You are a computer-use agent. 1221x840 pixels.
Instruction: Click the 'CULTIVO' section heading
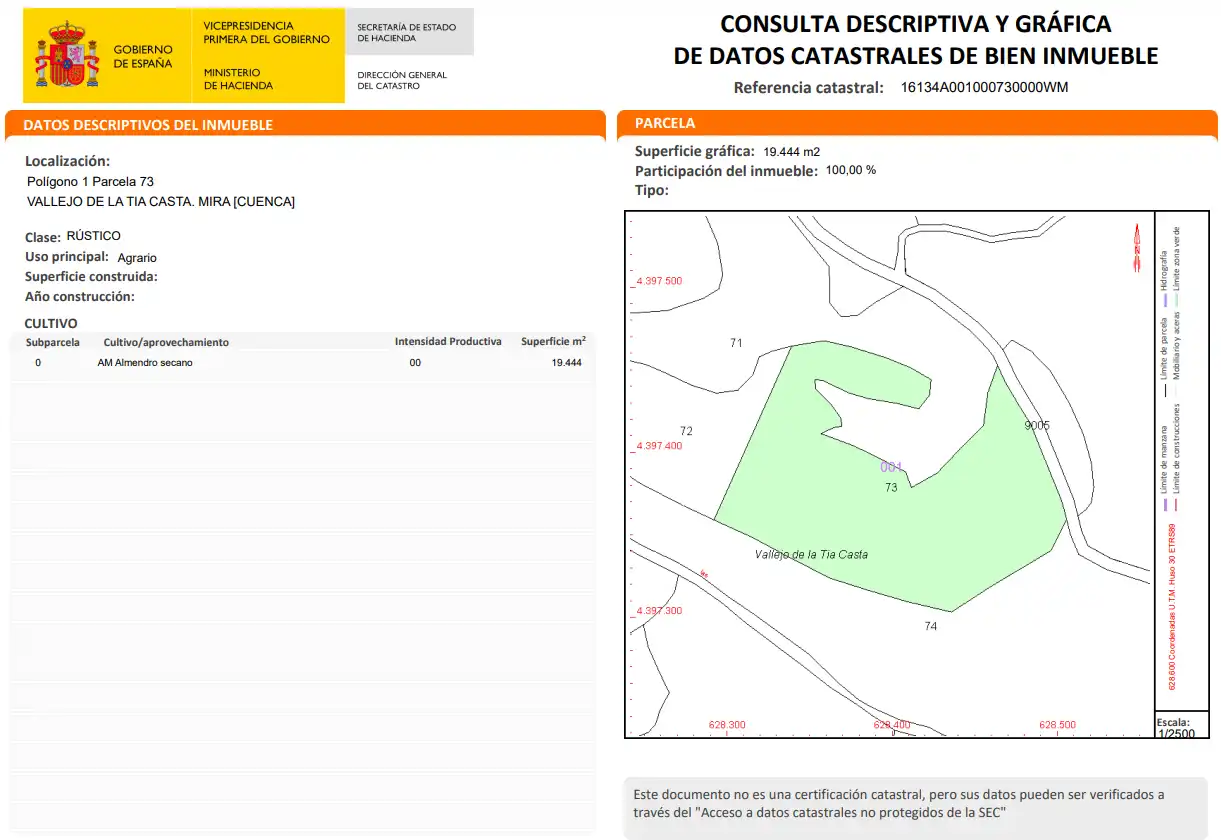click(51, 323)
